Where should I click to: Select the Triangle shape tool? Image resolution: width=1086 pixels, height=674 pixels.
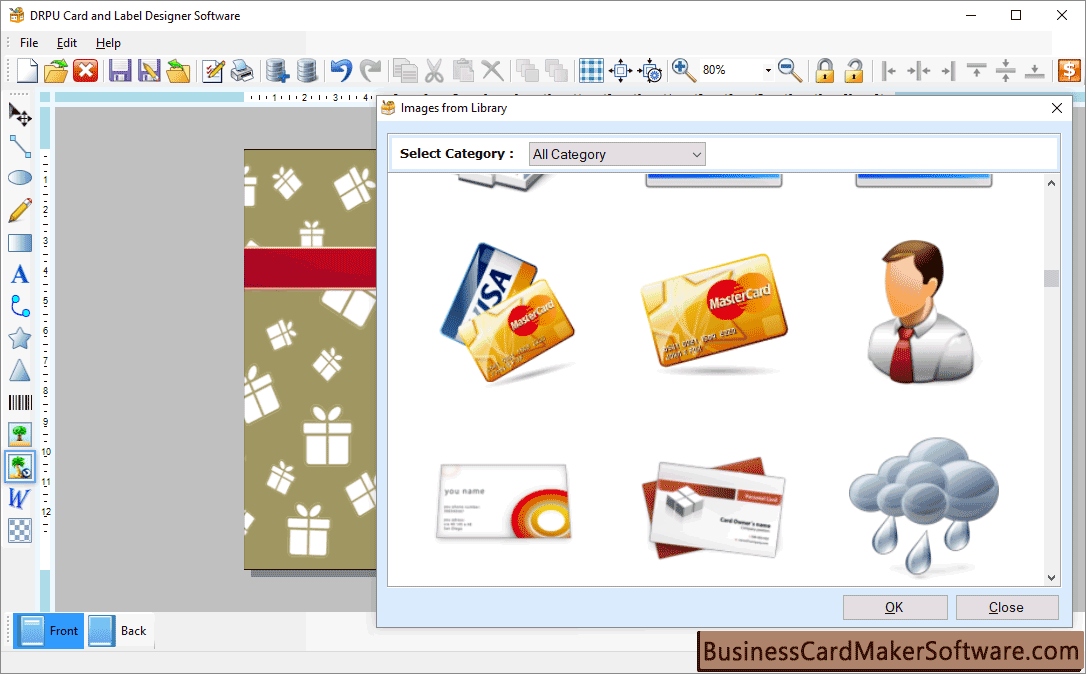[19, 371]
